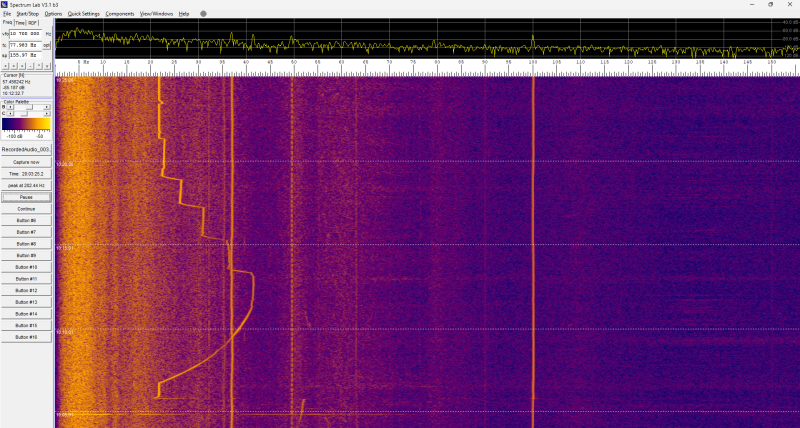Click the Continue button
800x428 pixels.
click(26, 209)
